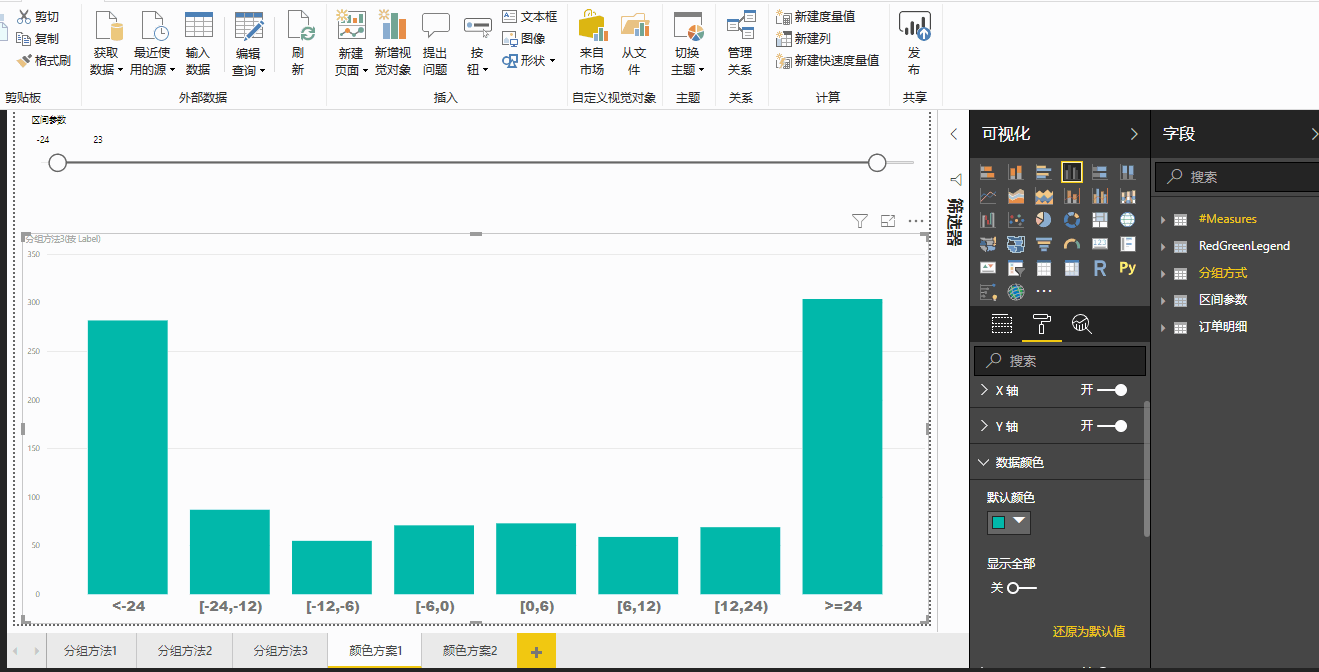The image size is (1319, 672).
Task: Open more visuals ellipsis in pane
Action: [x=1044, y=292]
